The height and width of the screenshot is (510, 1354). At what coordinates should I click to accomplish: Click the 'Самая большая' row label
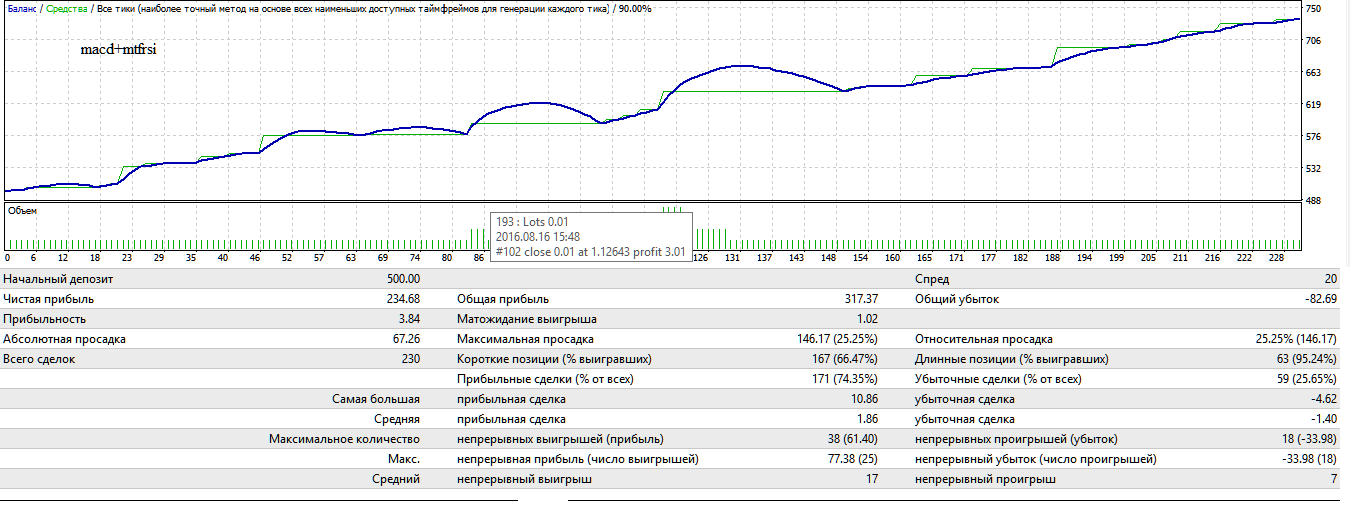tap(376, 399)
